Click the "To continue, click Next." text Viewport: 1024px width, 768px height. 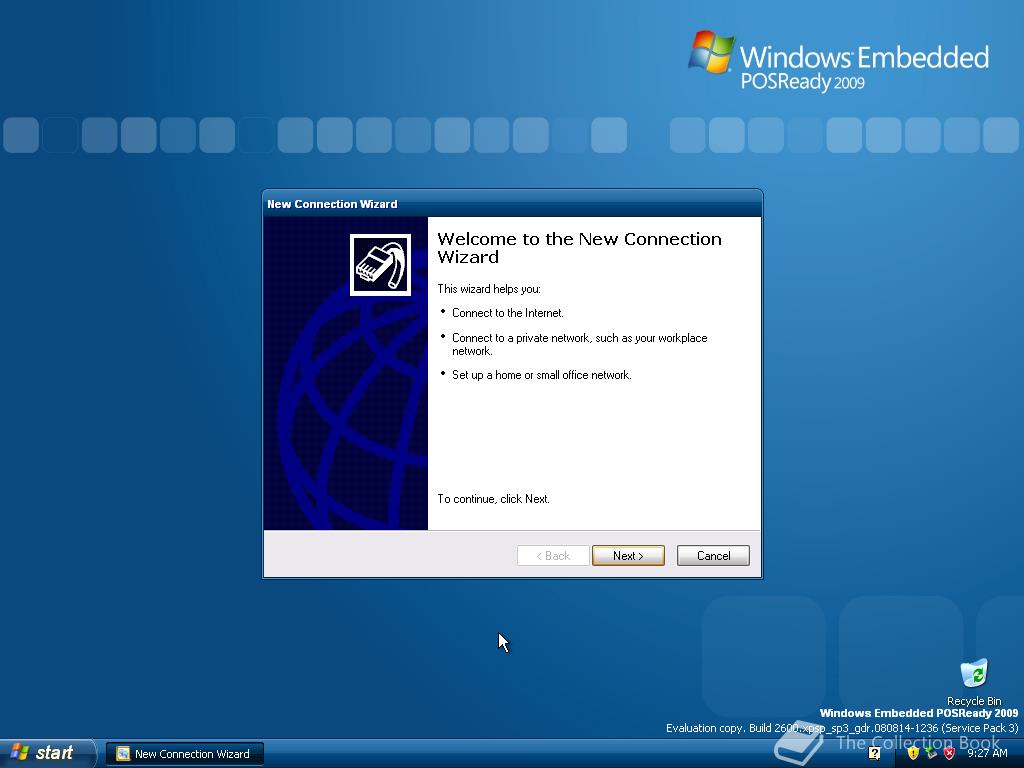coord(493,499)
